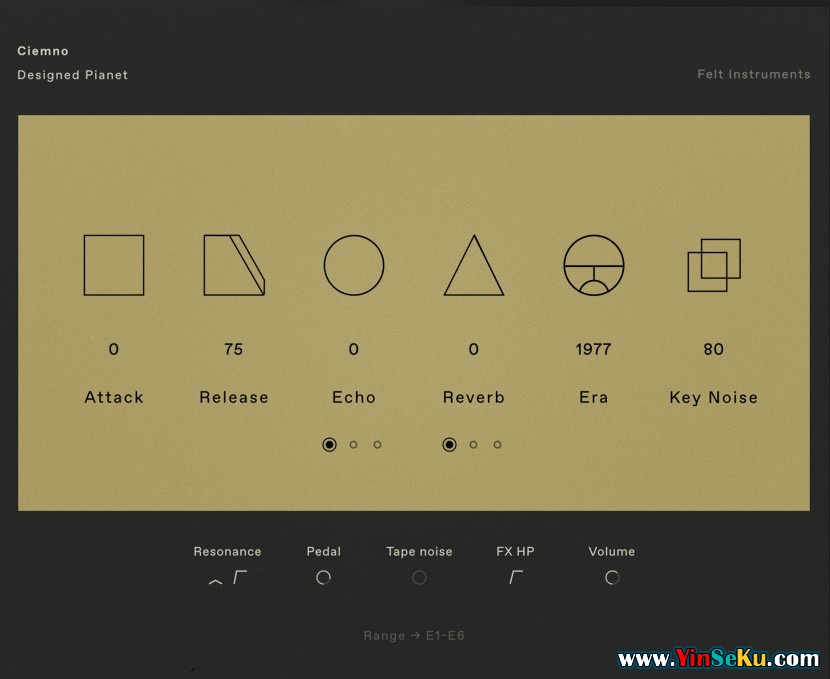
Task: Click the Era value 1977
Action: click(x=594, y=349)
